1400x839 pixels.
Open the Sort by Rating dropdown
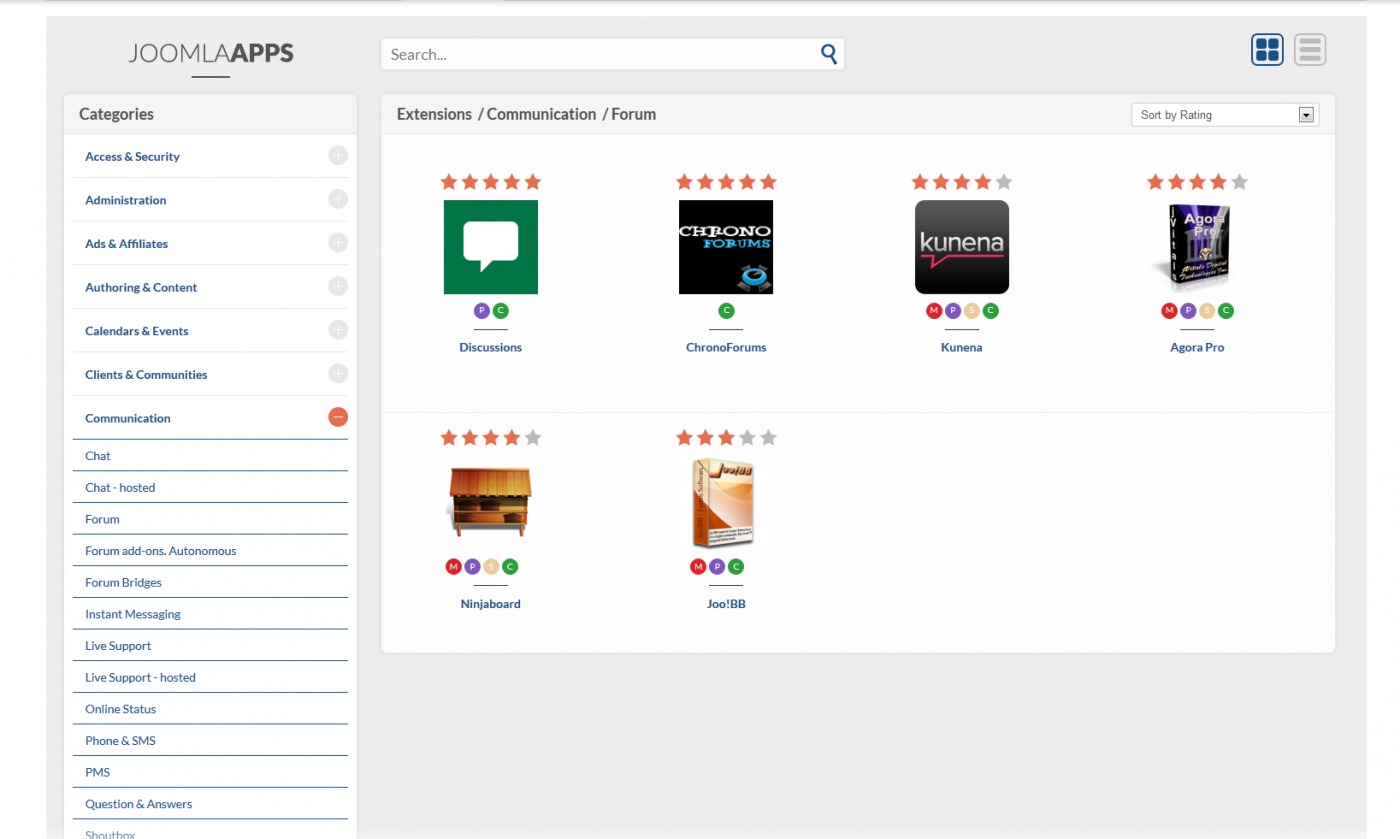1225,115
